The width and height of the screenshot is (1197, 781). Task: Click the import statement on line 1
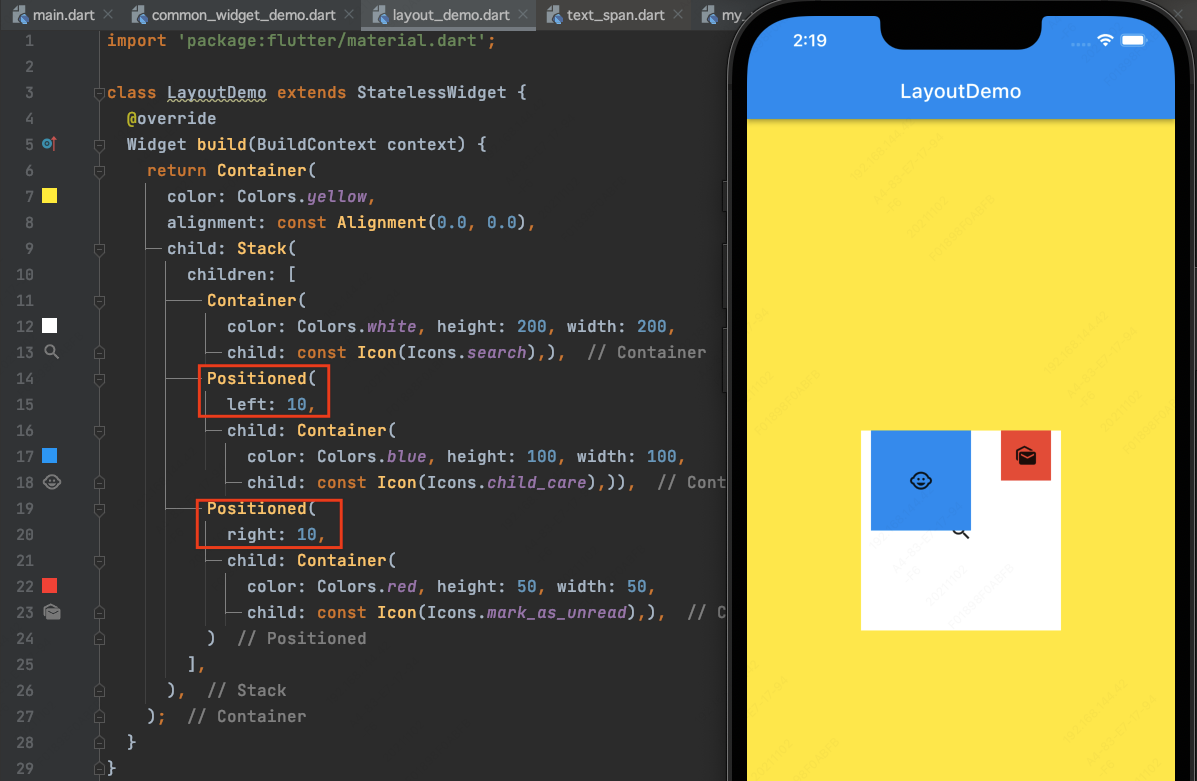301,40
